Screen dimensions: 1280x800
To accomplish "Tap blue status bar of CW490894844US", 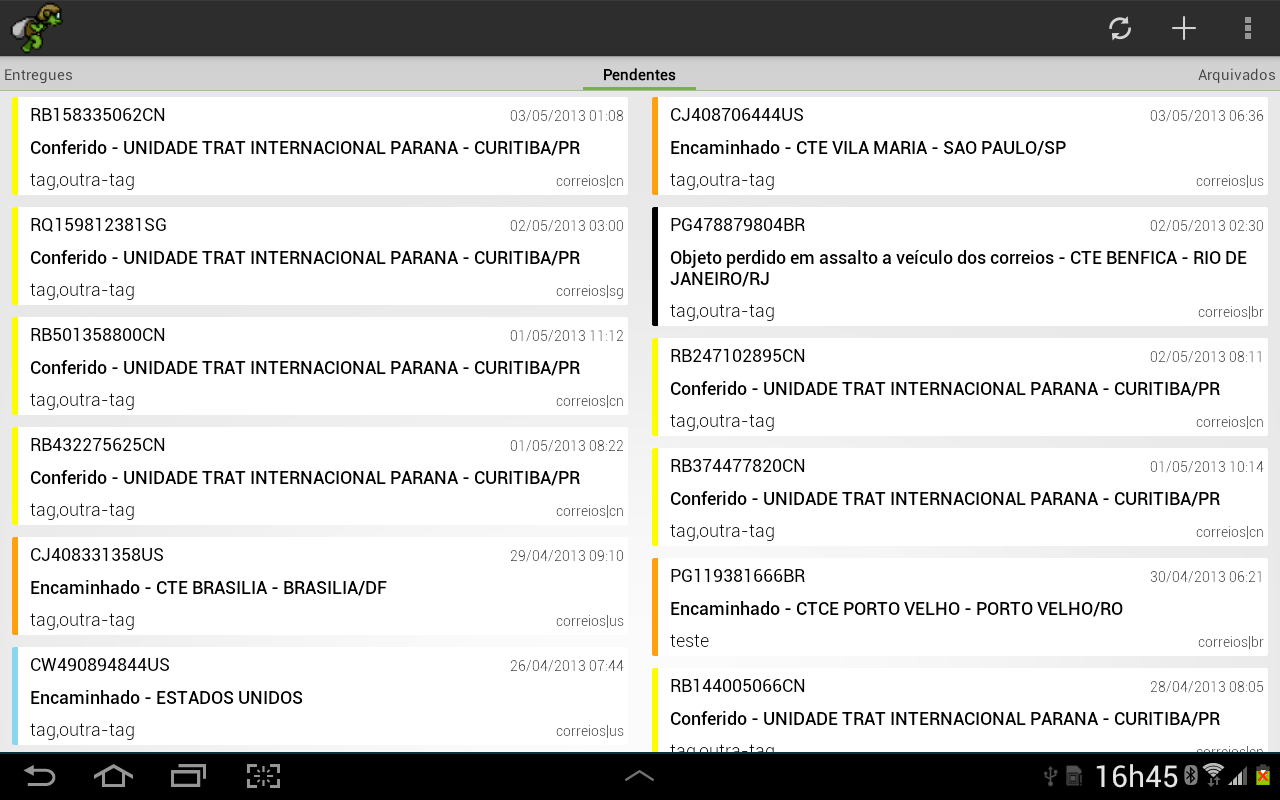I will coord(15,696).
